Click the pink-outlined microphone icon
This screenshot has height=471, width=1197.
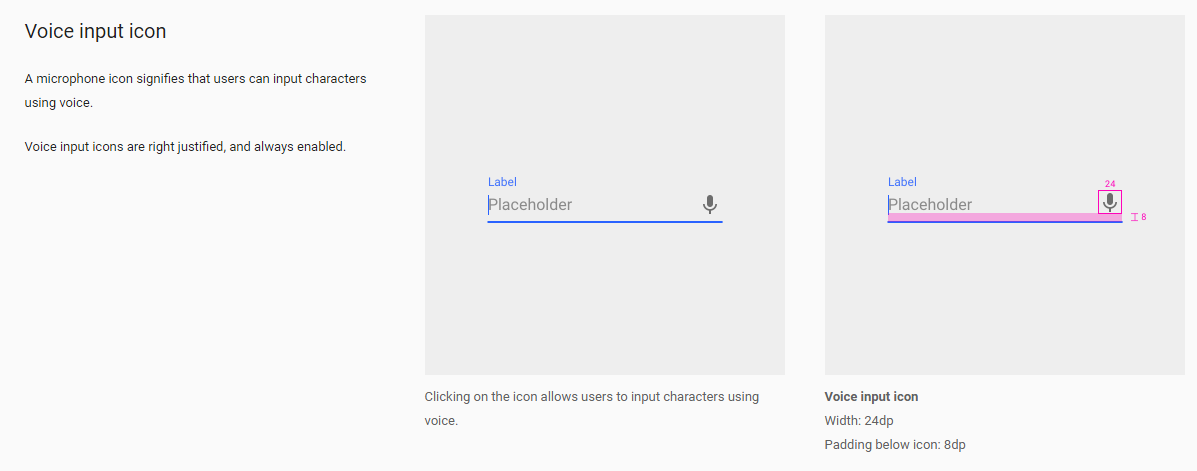[1109, 202]
